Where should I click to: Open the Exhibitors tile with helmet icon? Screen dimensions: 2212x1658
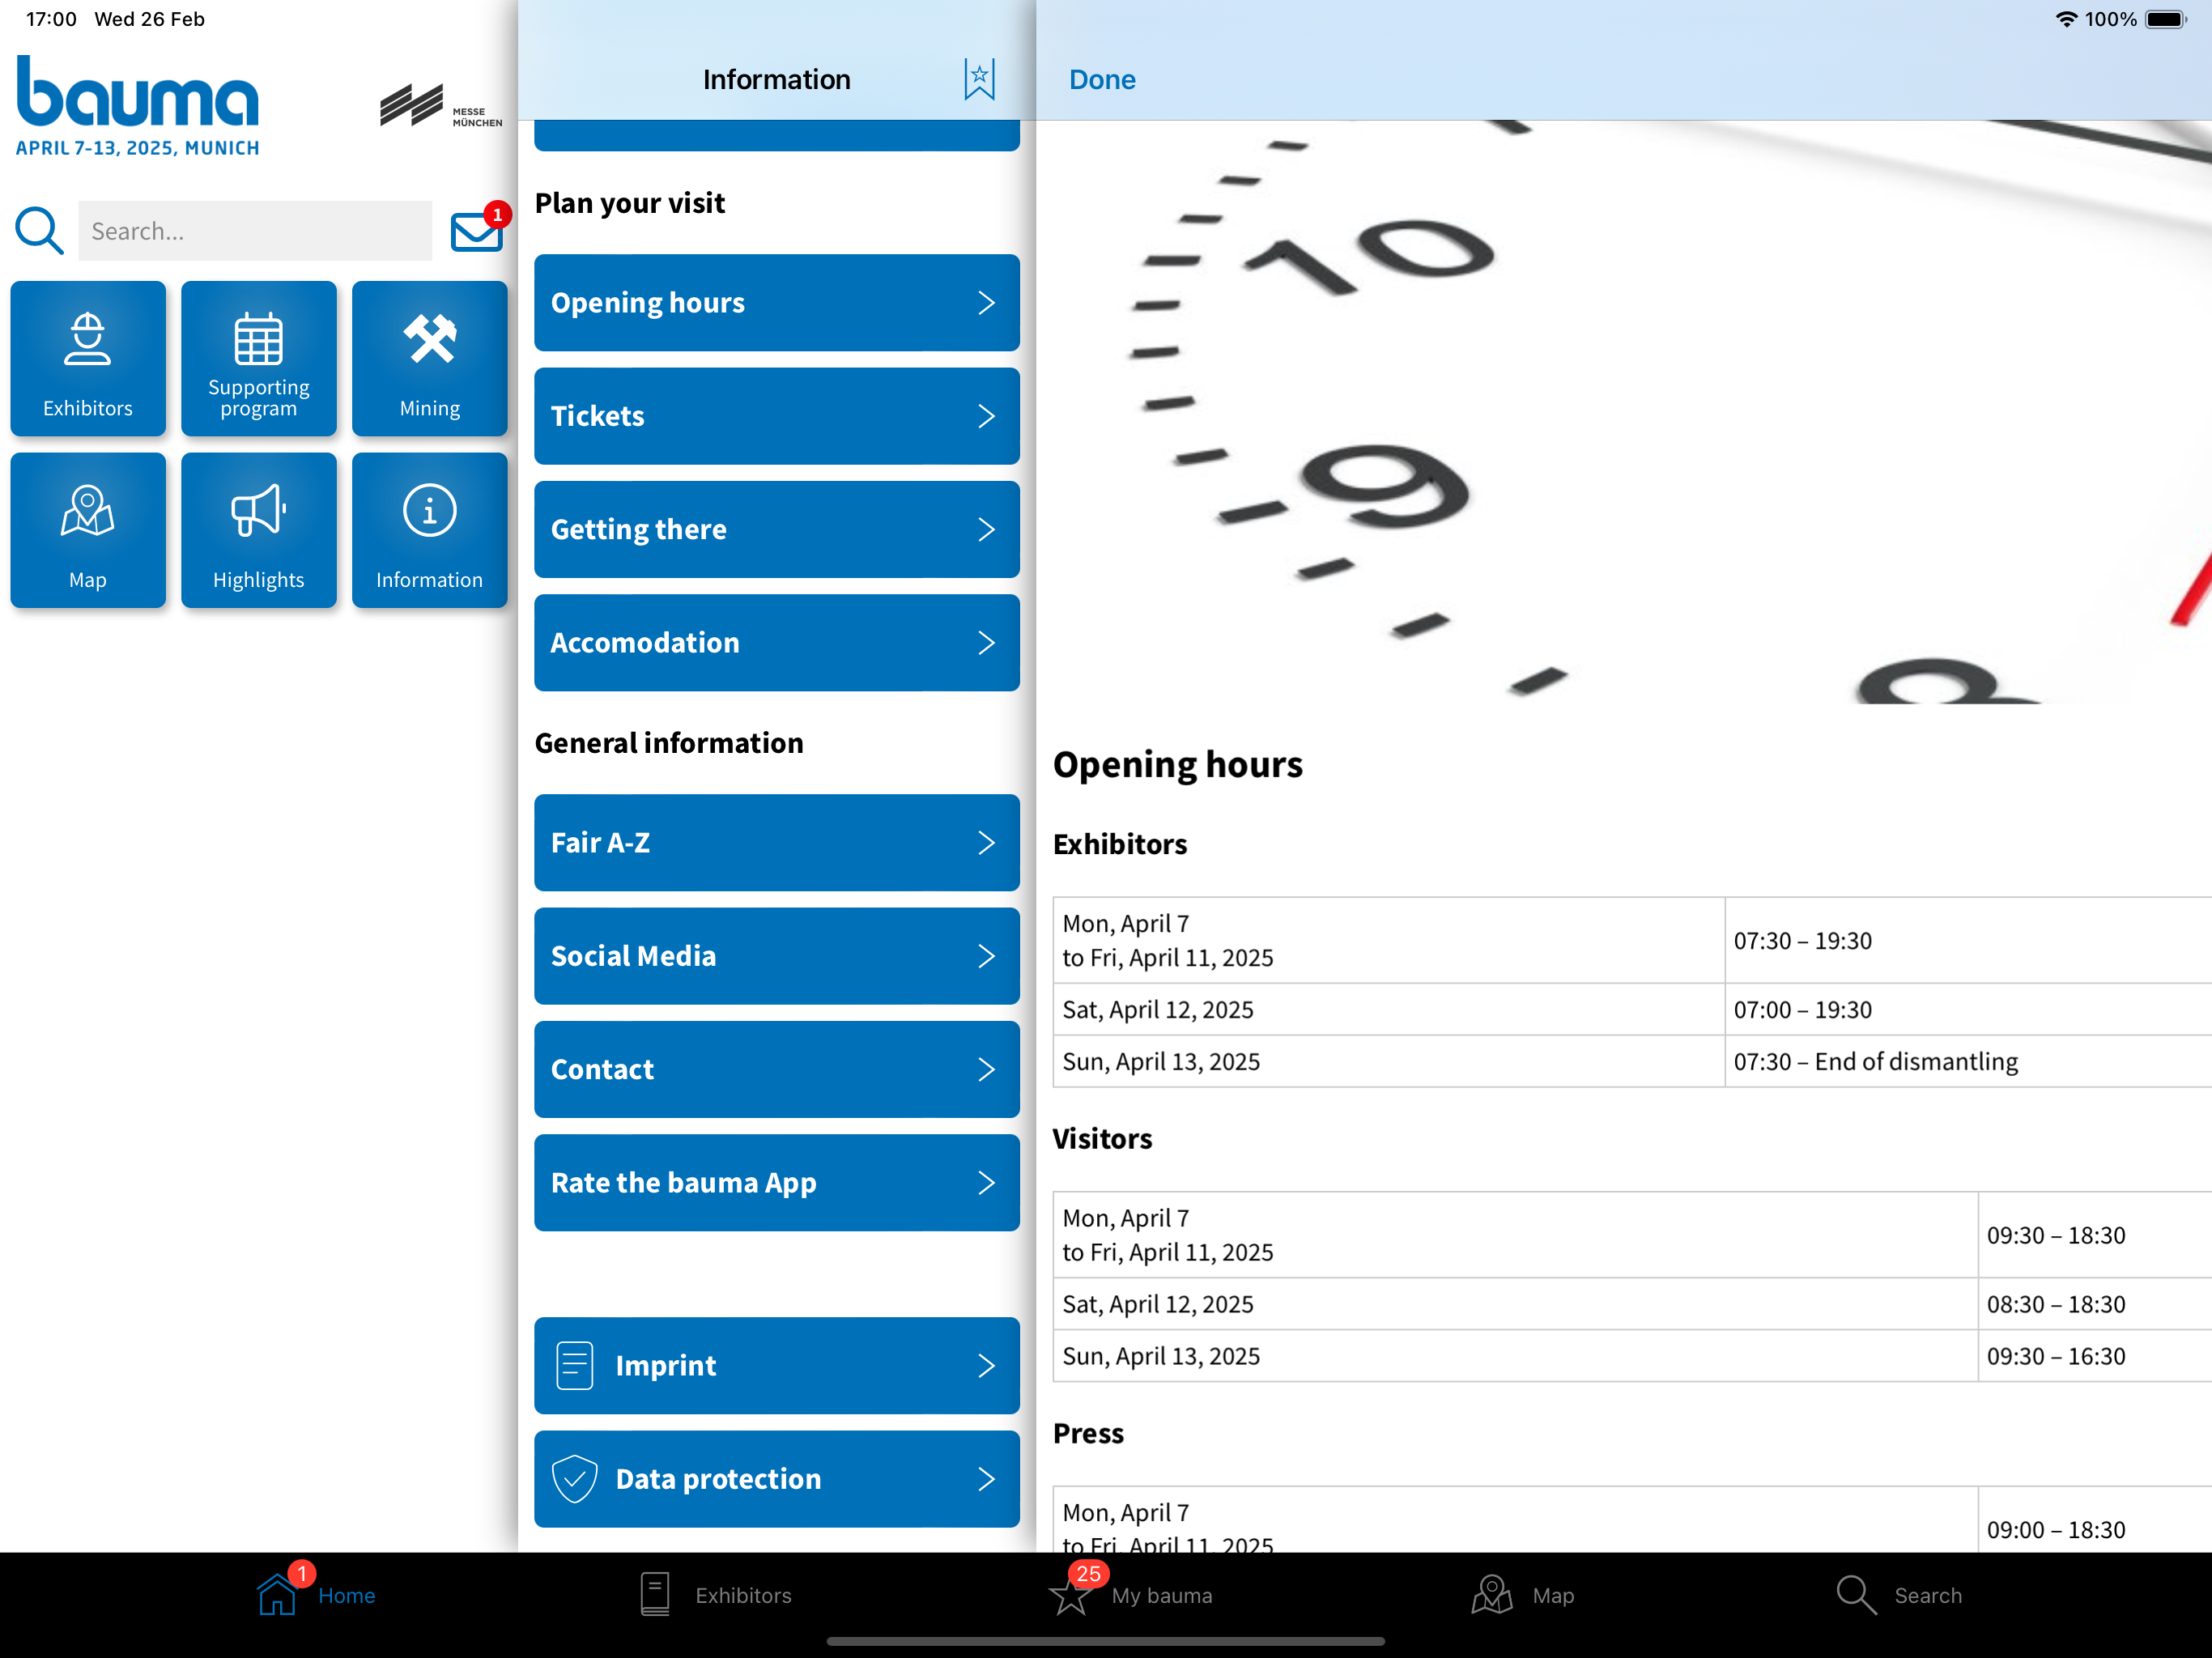point(88,358)
